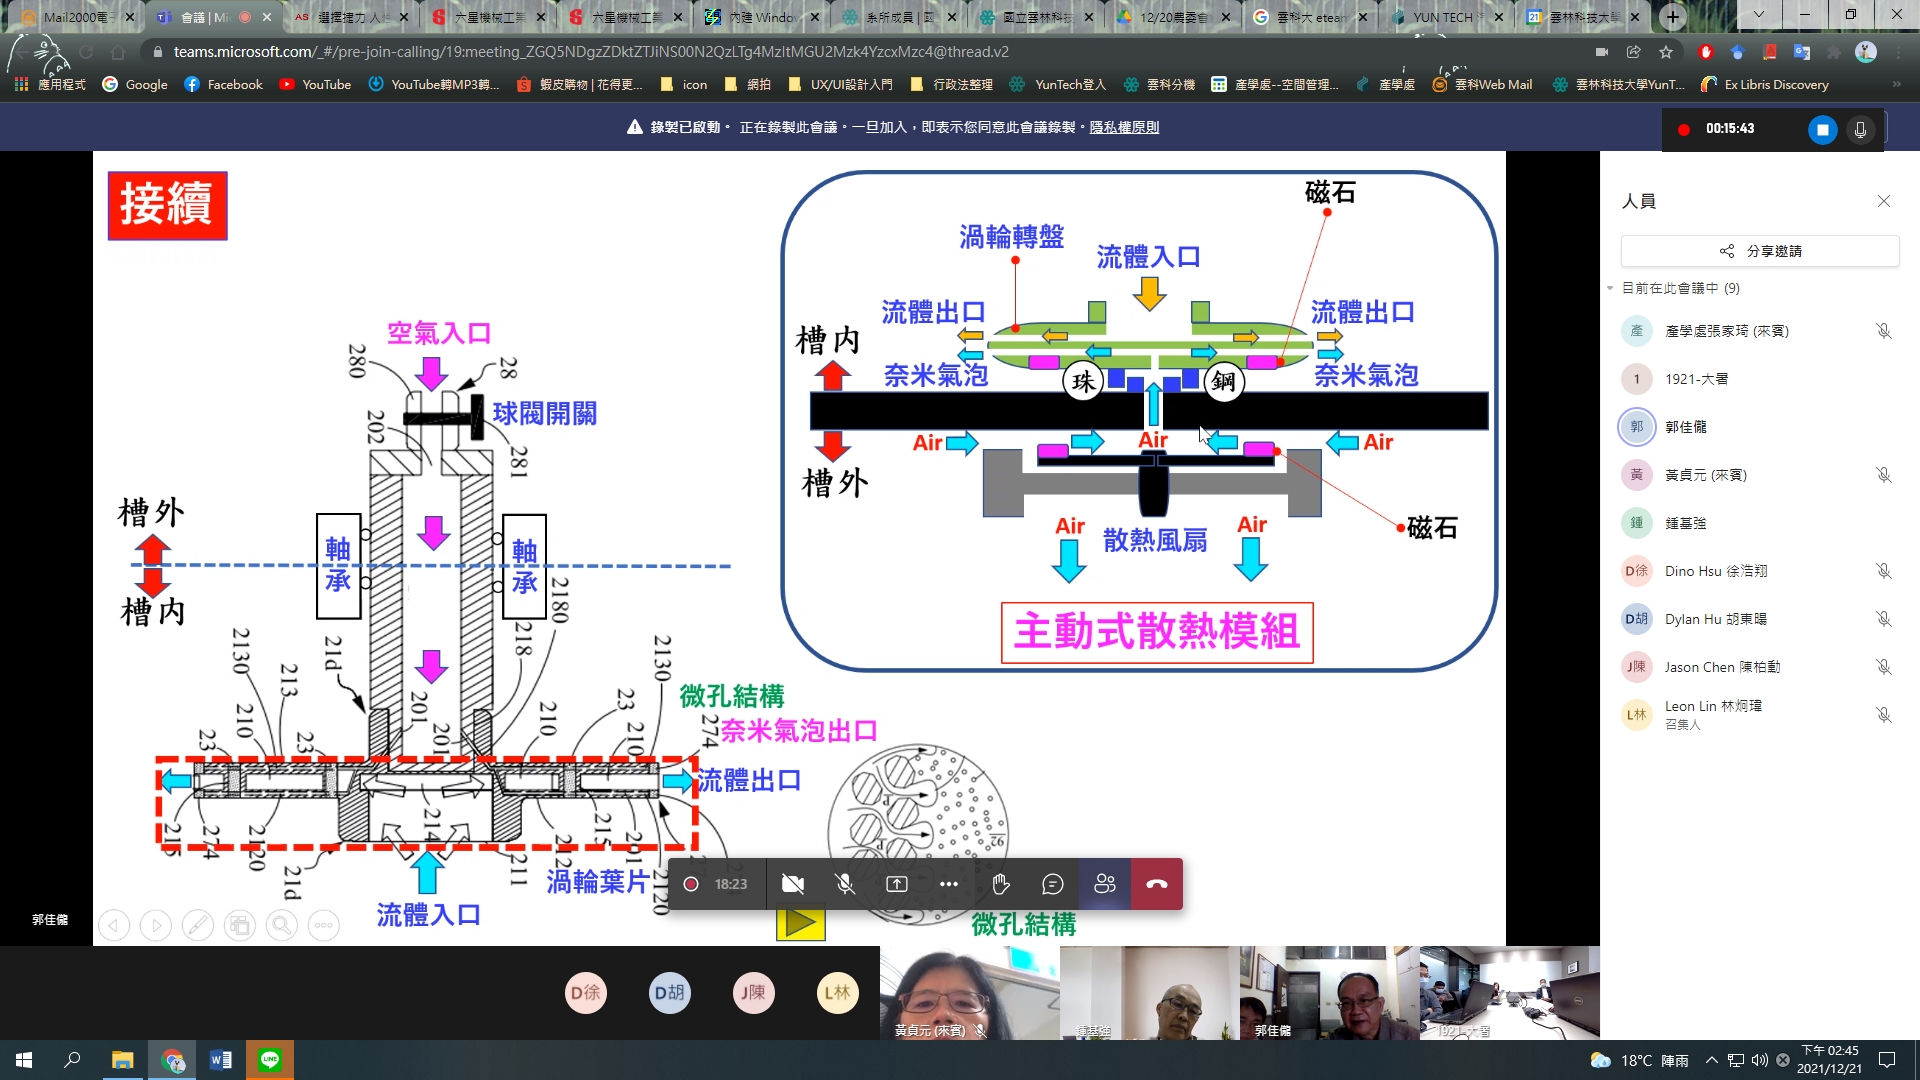
Task: Open share content tray
Action: 897,884
